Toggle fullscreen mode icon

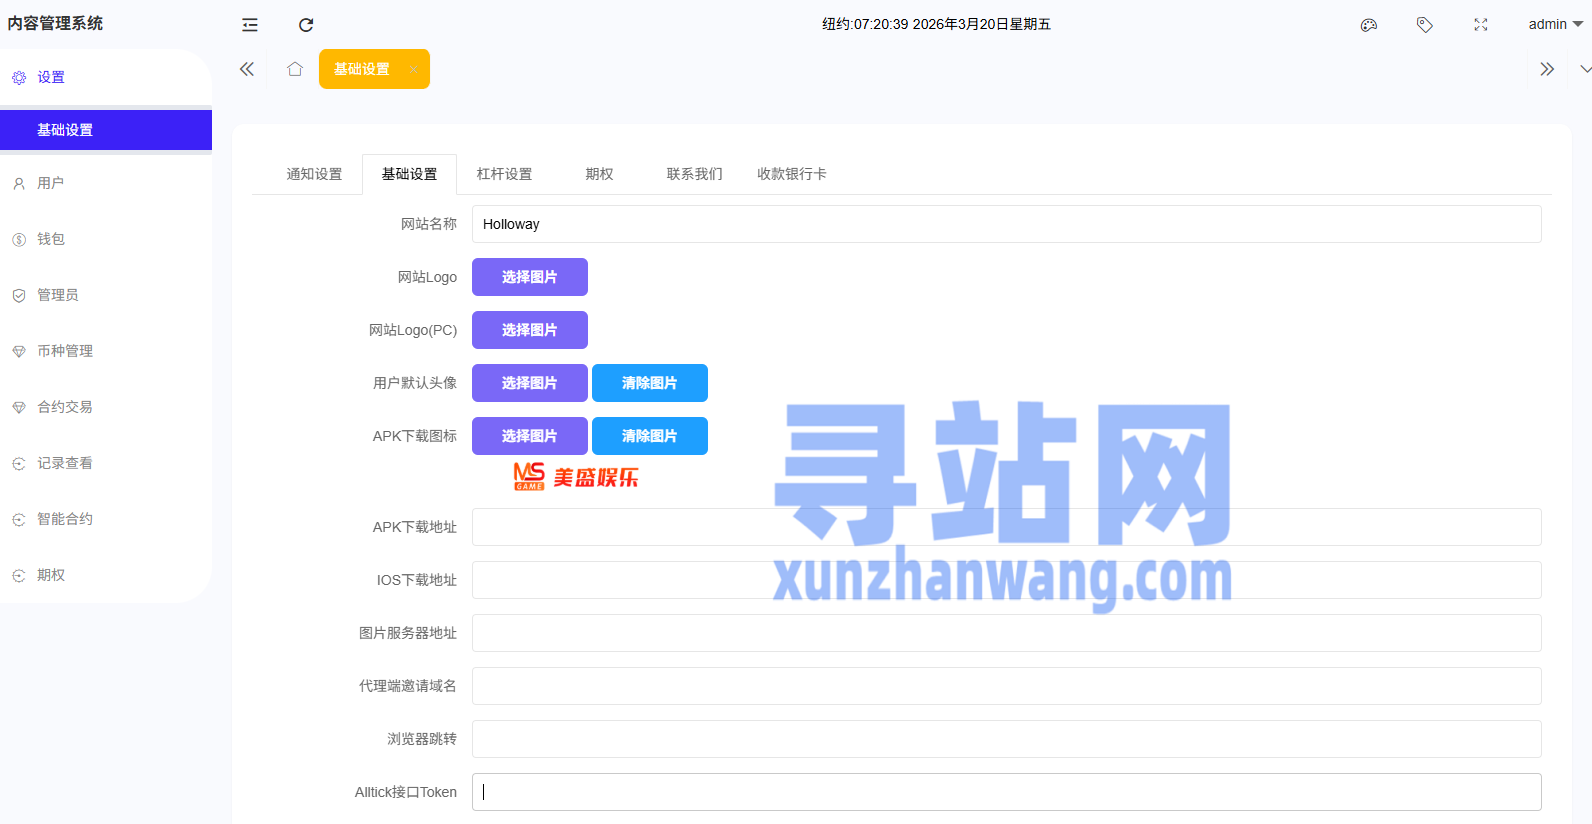1481,25
